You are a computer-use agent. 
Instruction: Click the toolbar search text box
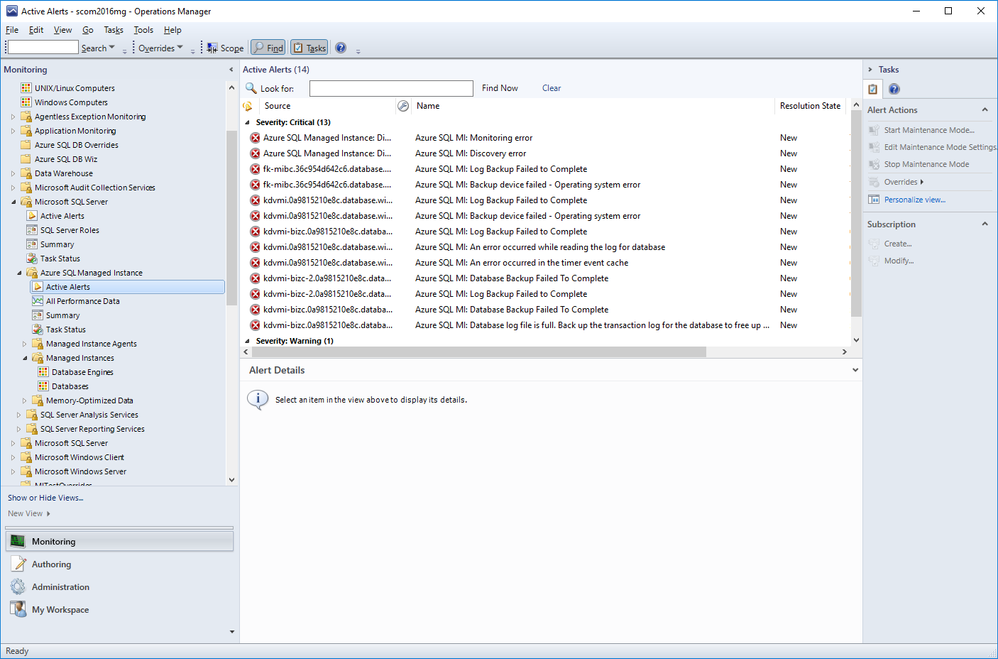pos(43,48)
